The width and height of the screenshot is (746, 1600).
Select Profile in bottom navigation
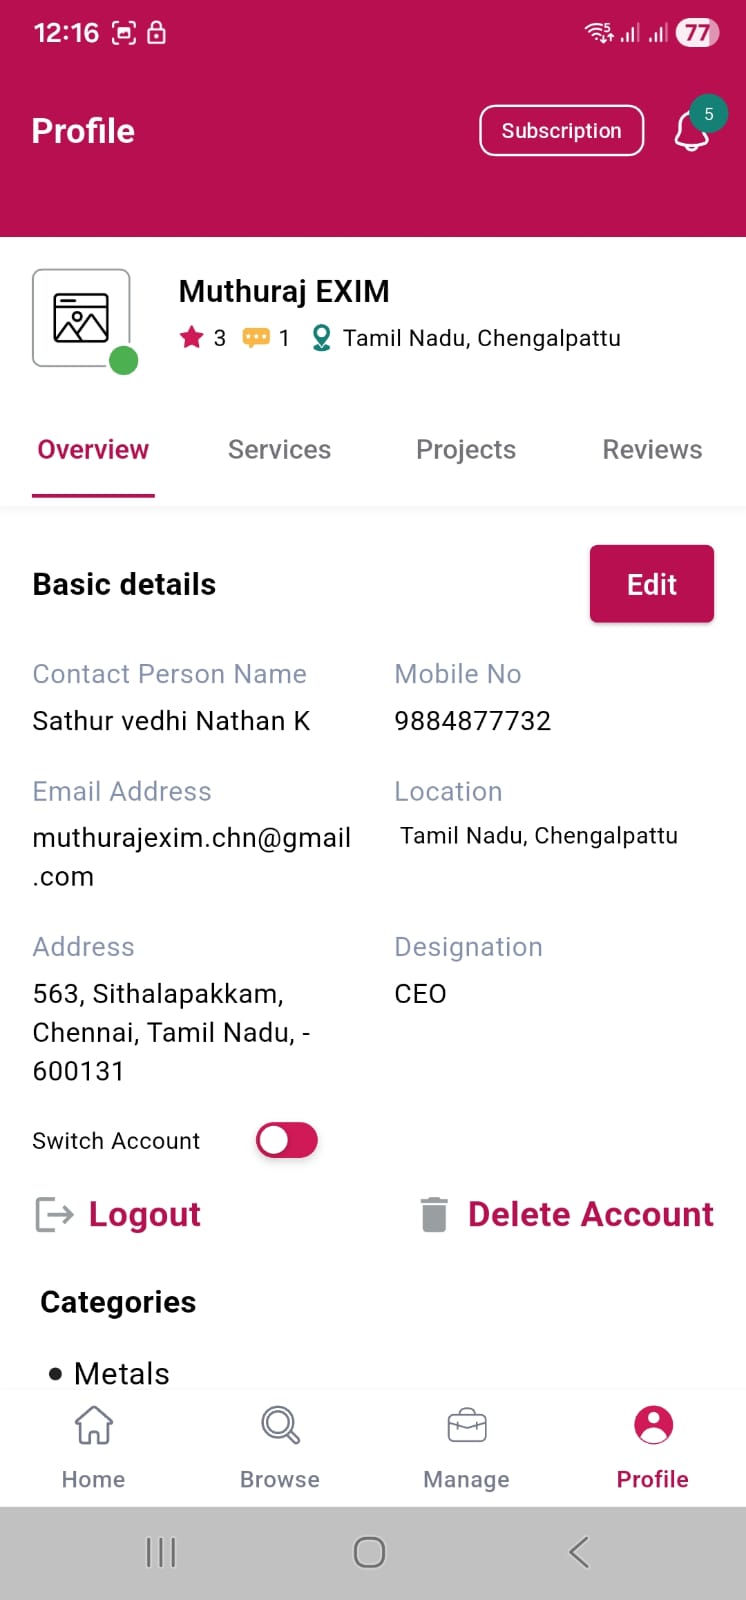coord(653,1446)
